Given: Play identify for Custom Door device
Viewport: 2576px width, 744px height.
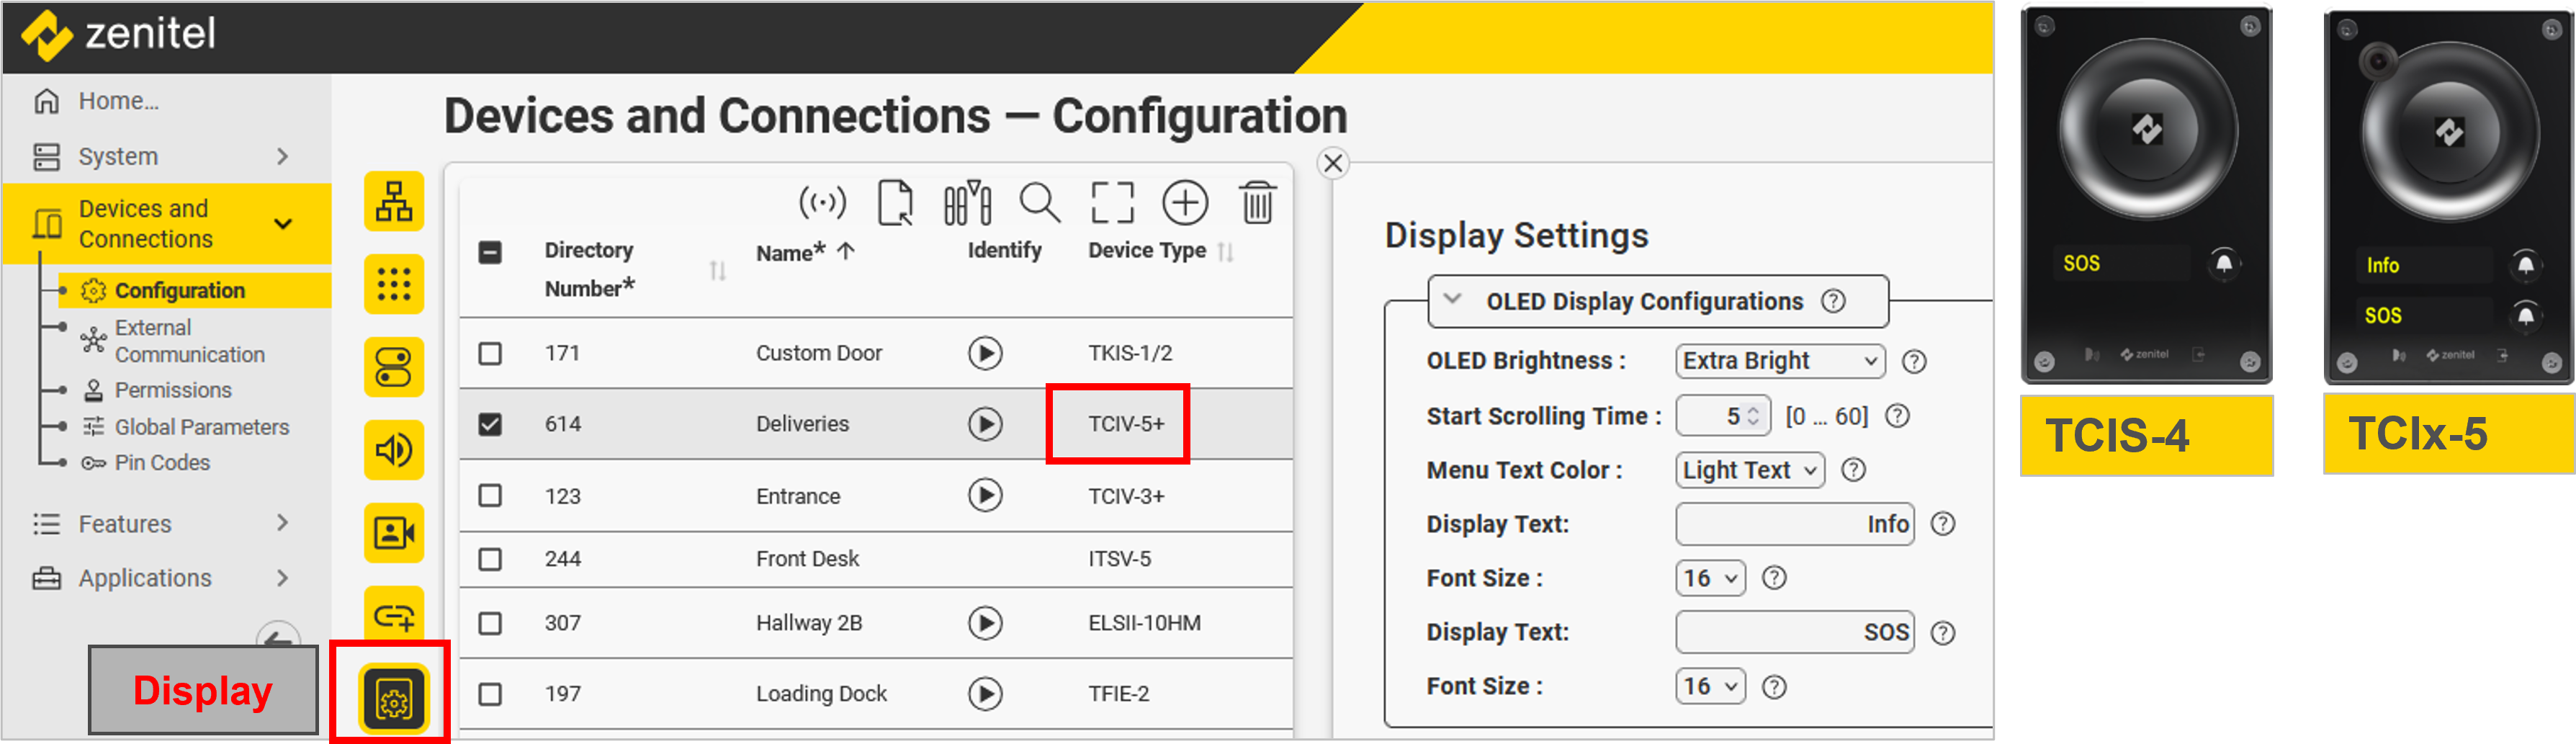Looking at the screenshot, I should 984,353.
